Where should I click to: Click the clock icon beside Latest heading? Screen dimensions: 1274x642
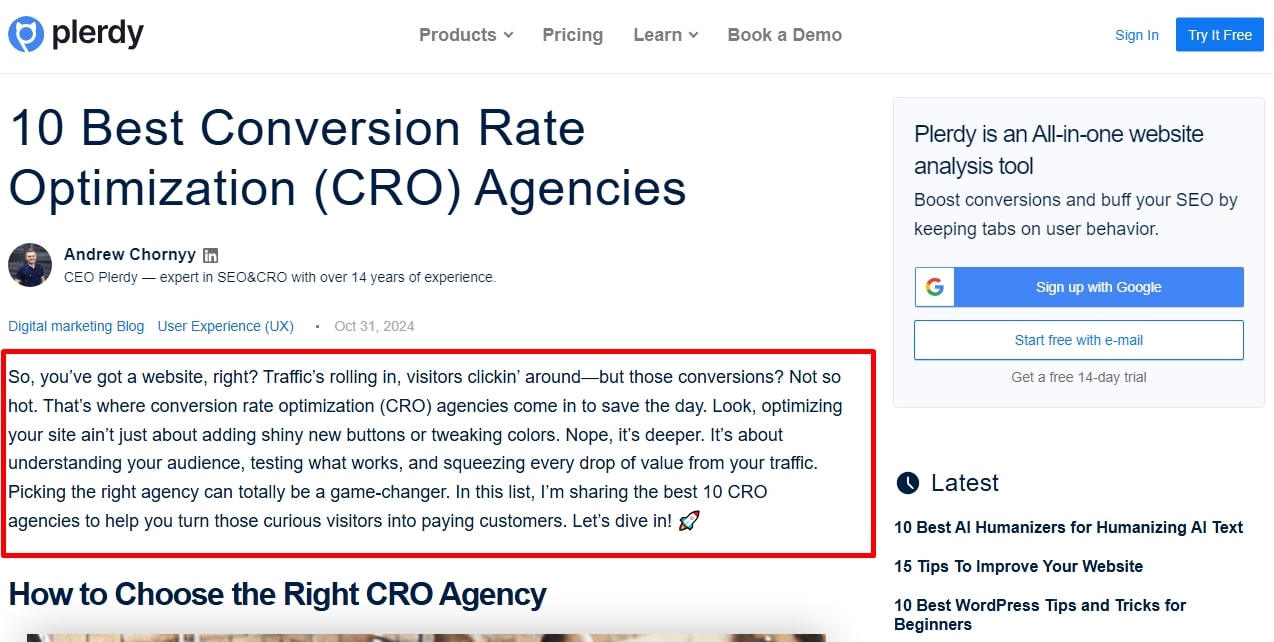tap(906, 483)
